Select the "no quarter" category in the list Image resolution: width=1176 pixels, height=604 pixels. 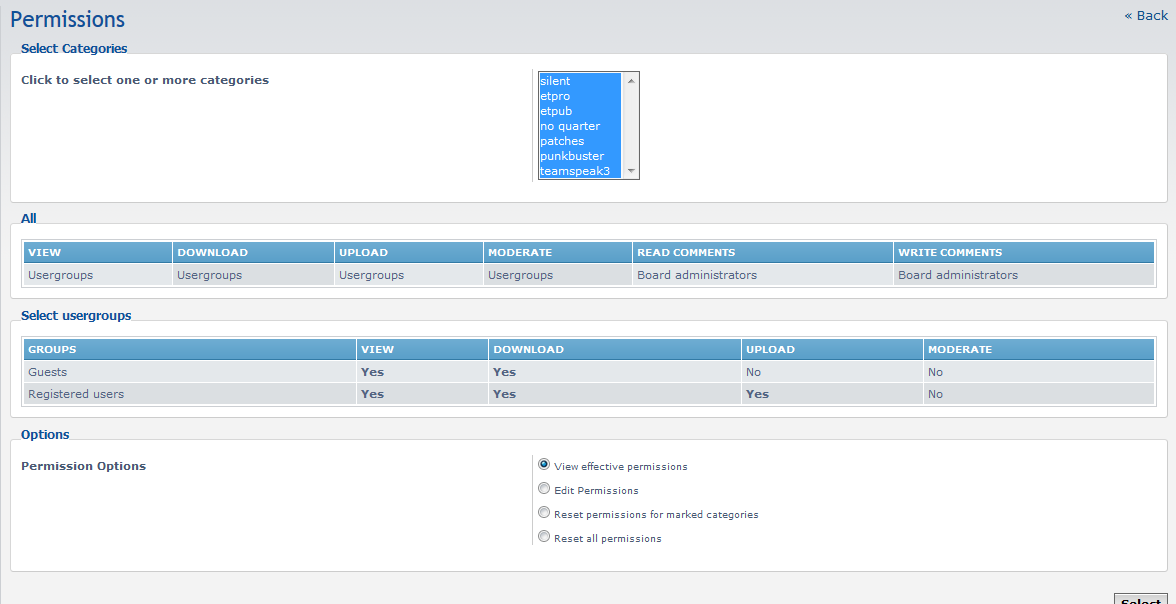(x=568, y=126)
